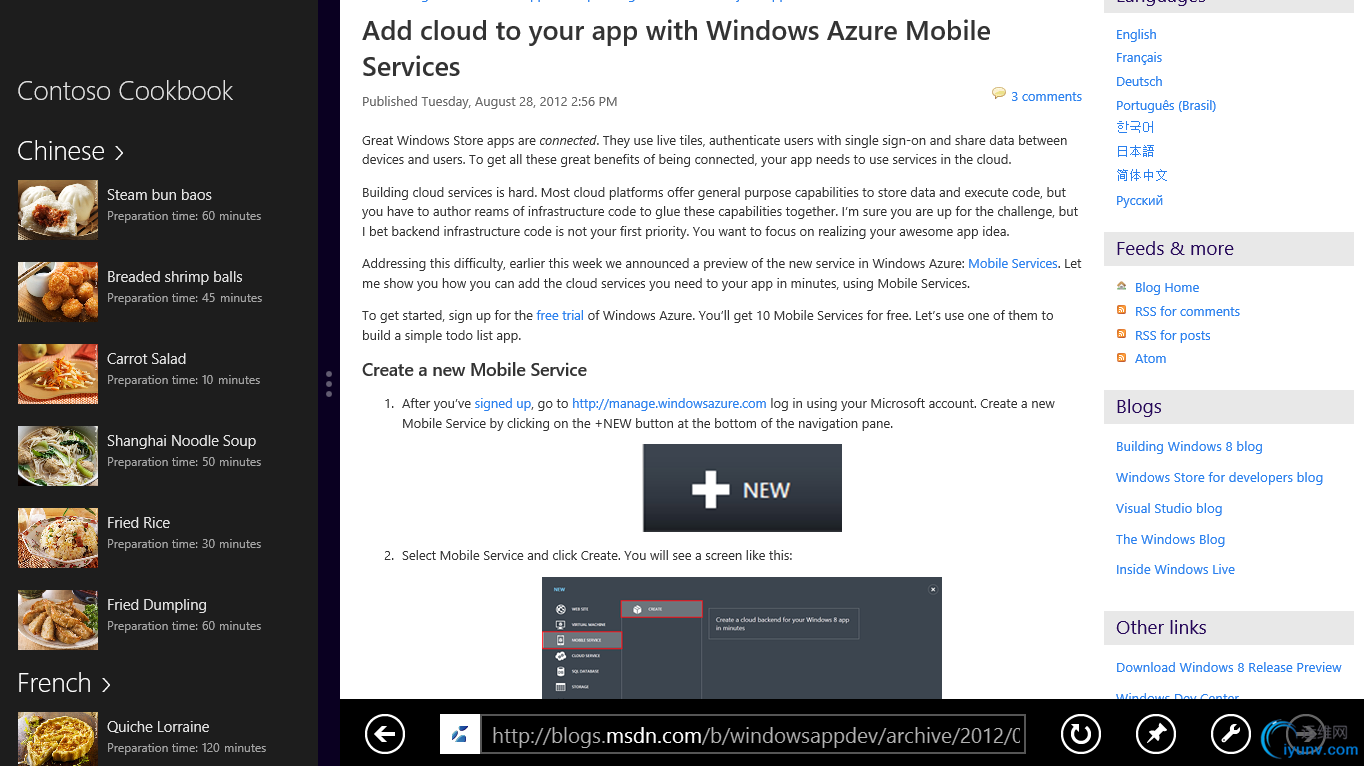
Task: Click the RSS icon next to 'RSS for posts'
Action: point(1122,334)
